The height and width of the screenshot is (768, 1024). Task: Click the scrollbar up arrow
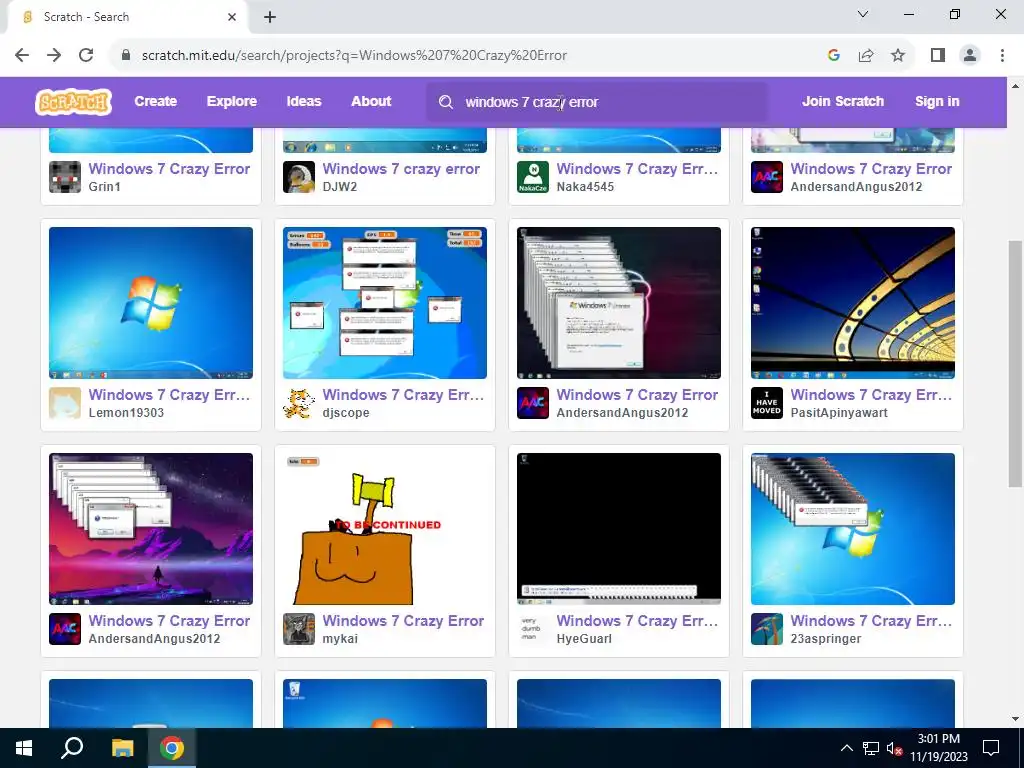(x=1015, y=86)
